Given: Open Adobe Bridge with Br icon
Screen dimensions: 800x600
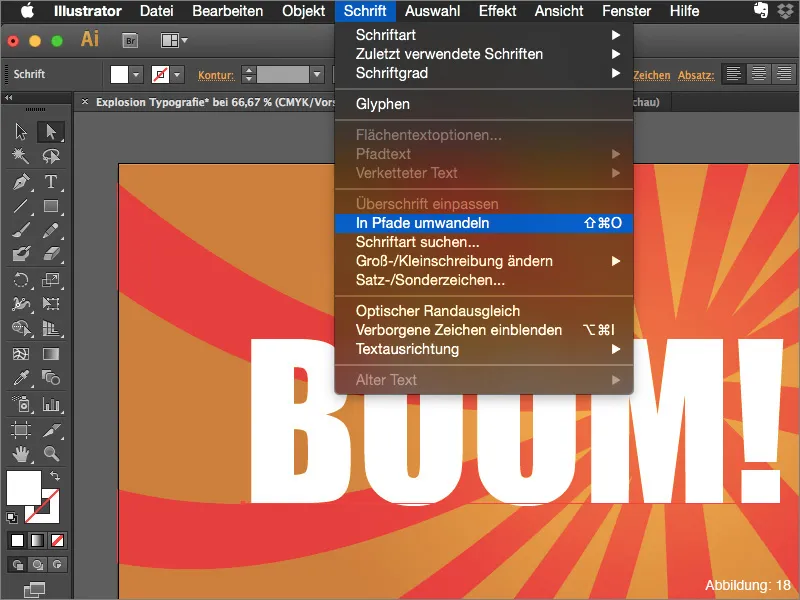Looking at the screenshot, I should (x=130, y=40).
